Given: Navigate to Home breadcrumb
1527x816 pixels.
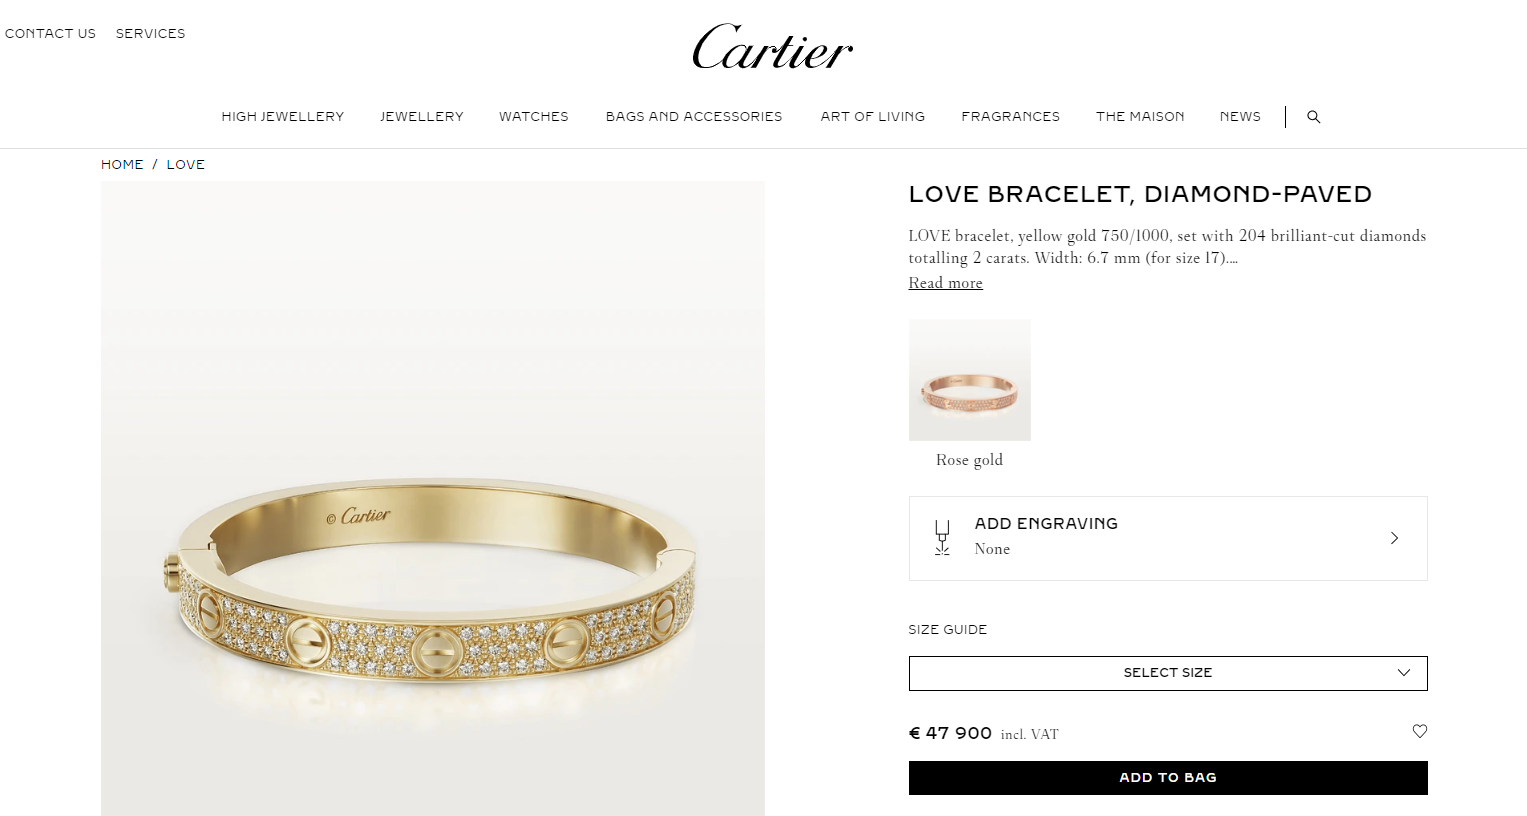Looking at the screenshot, I should click(122, 165).
